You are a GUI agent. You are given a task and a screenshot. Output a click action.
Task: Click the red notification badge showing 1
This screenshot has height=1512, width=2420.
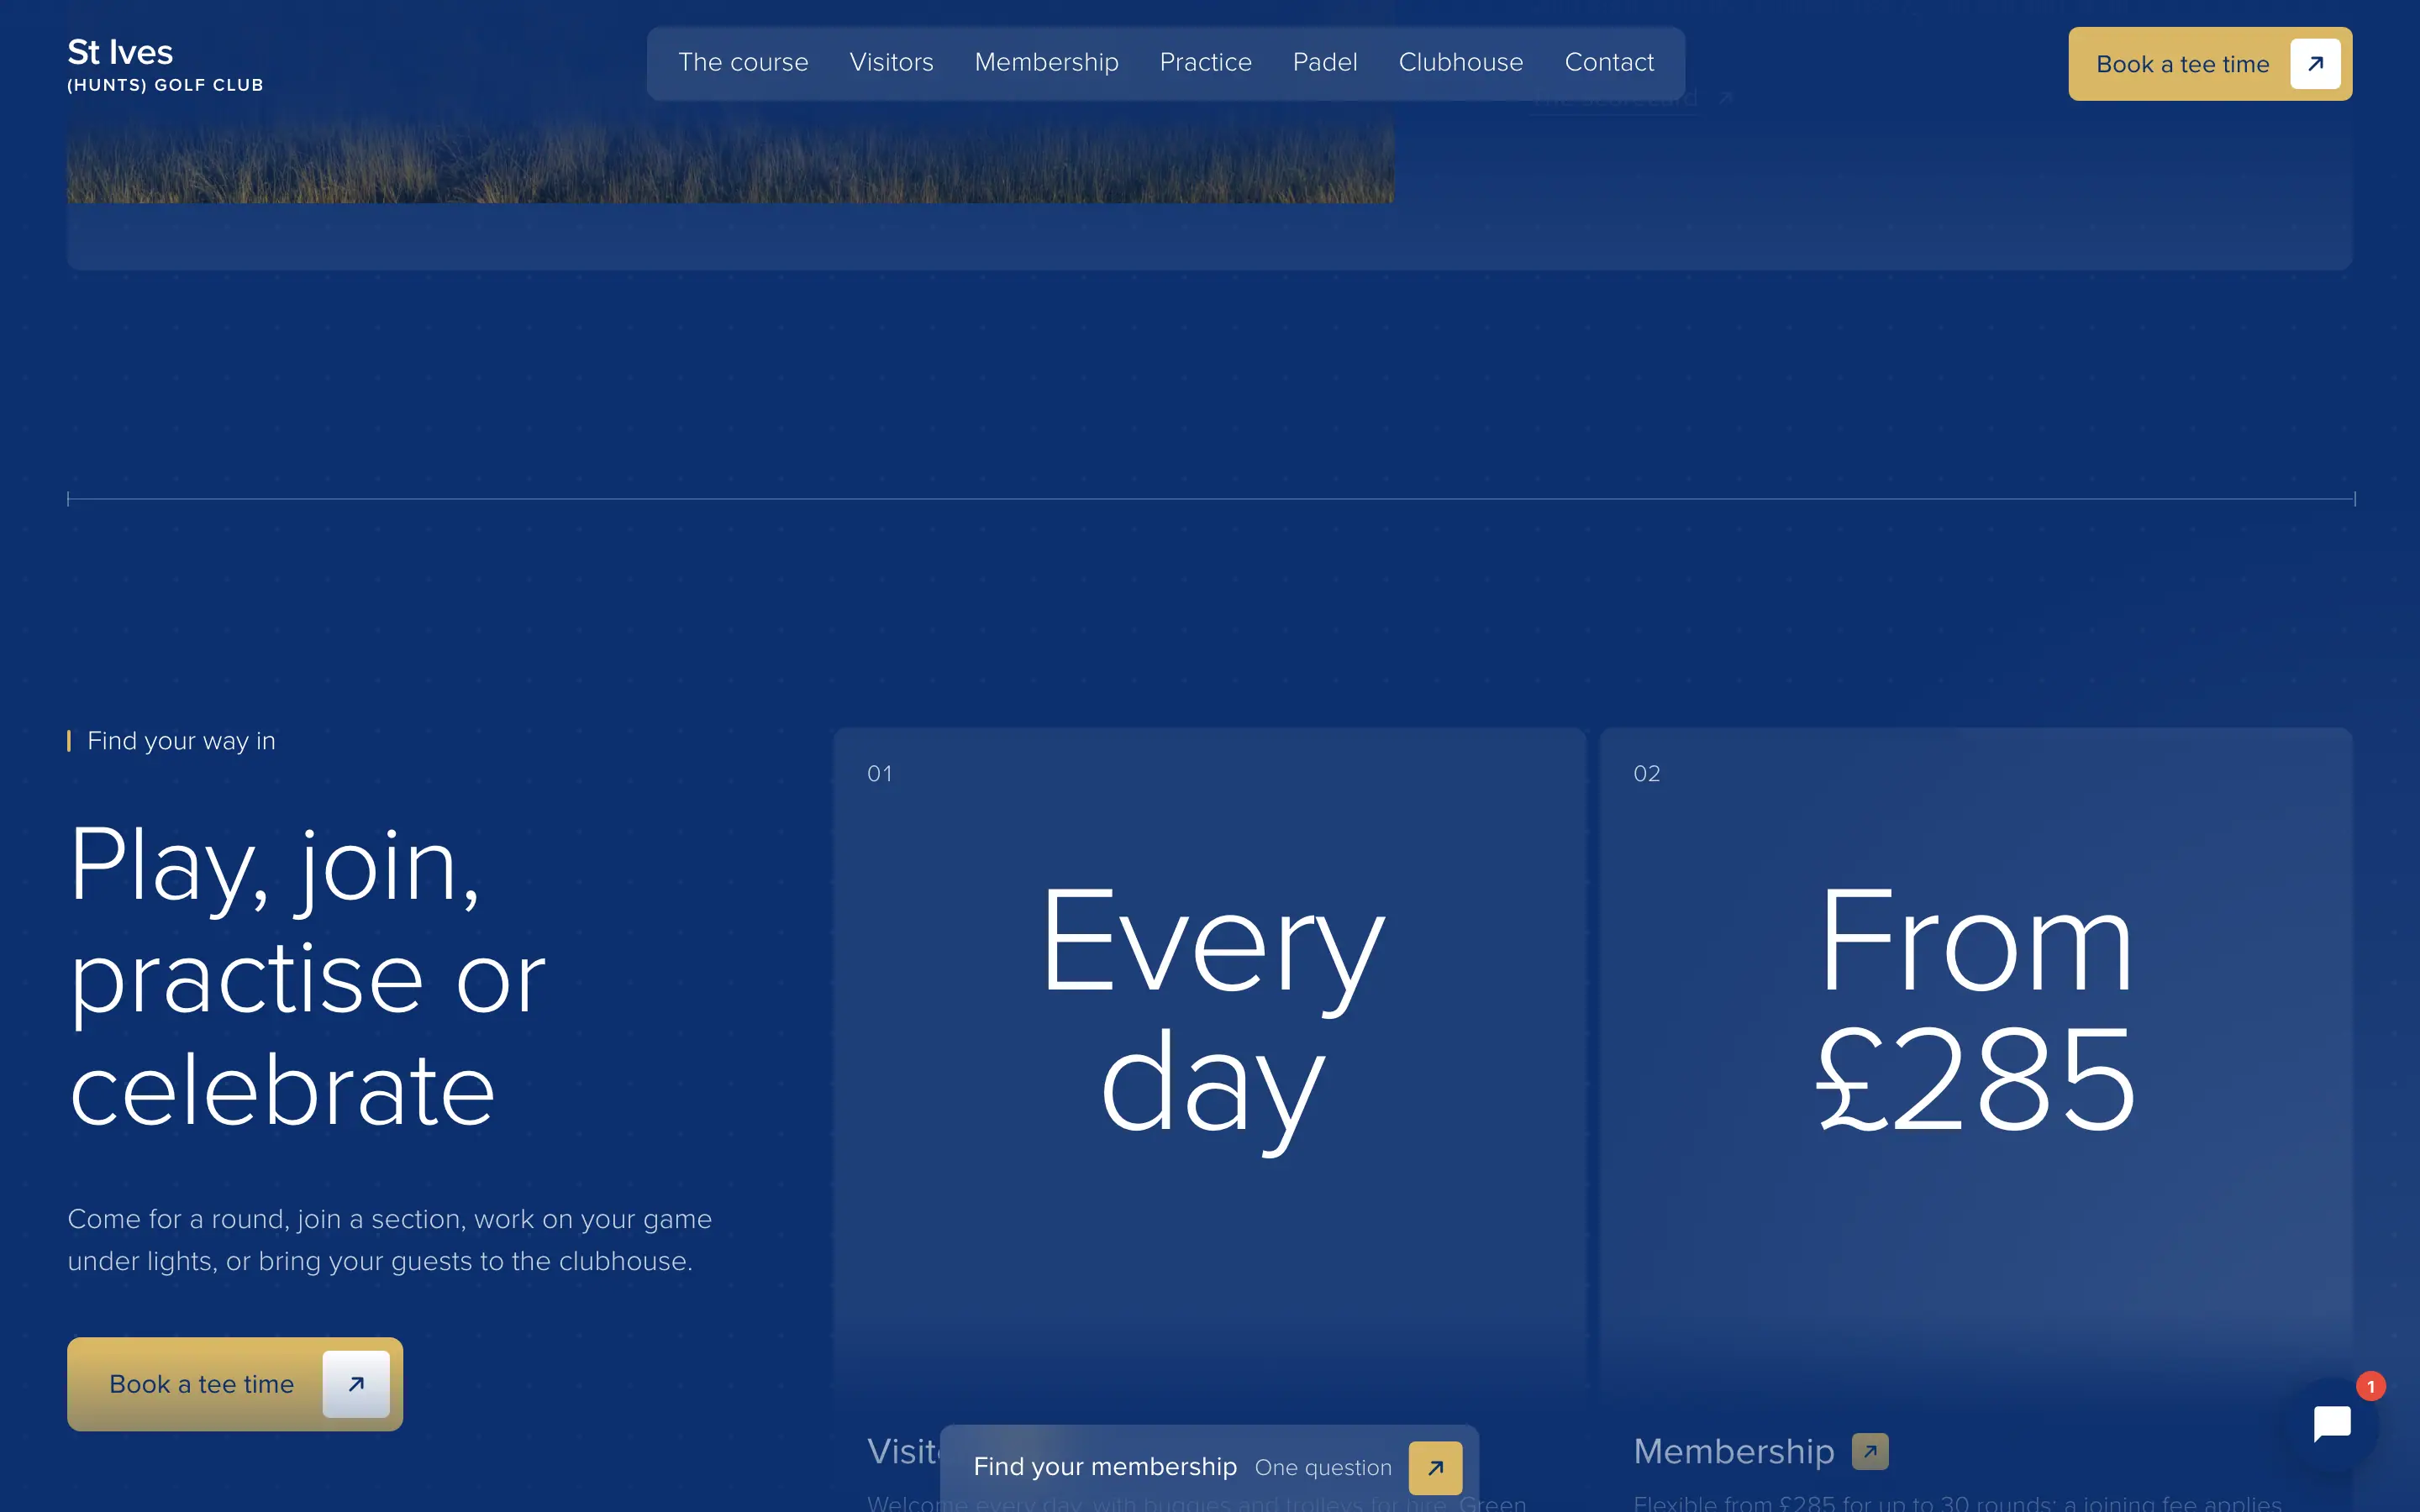2370,1386
